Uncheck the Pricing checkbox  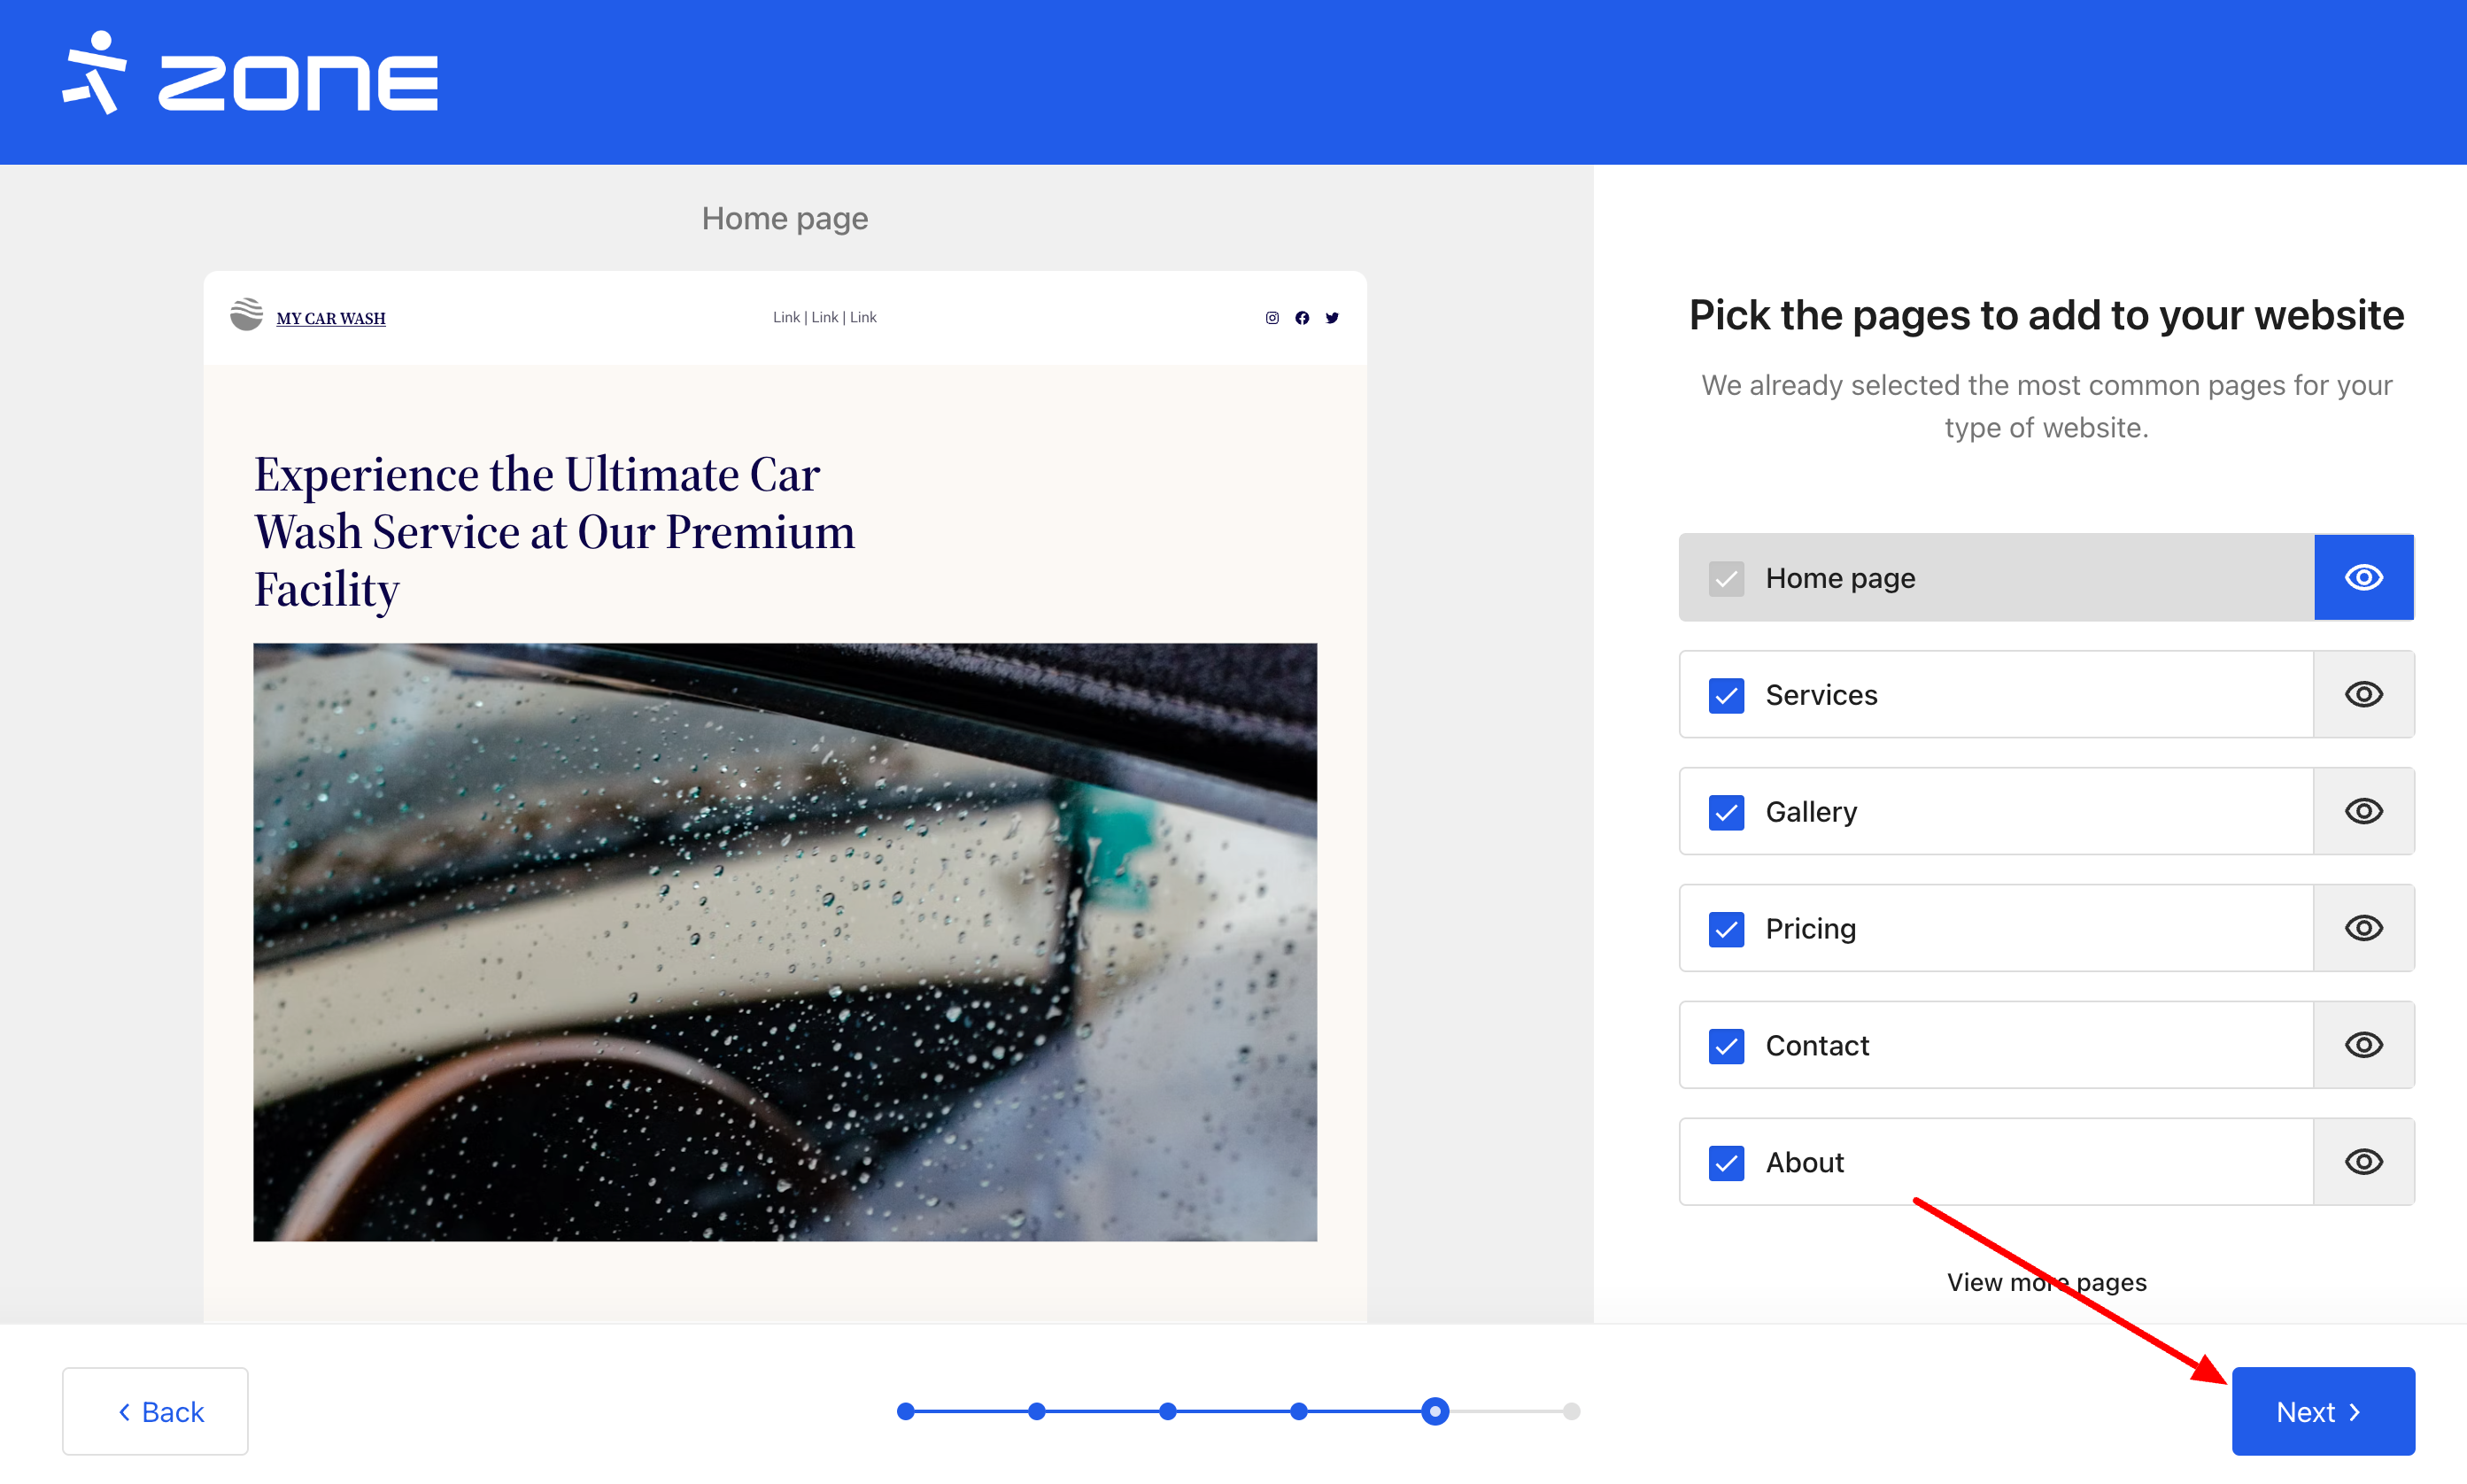click(1726, 930)
